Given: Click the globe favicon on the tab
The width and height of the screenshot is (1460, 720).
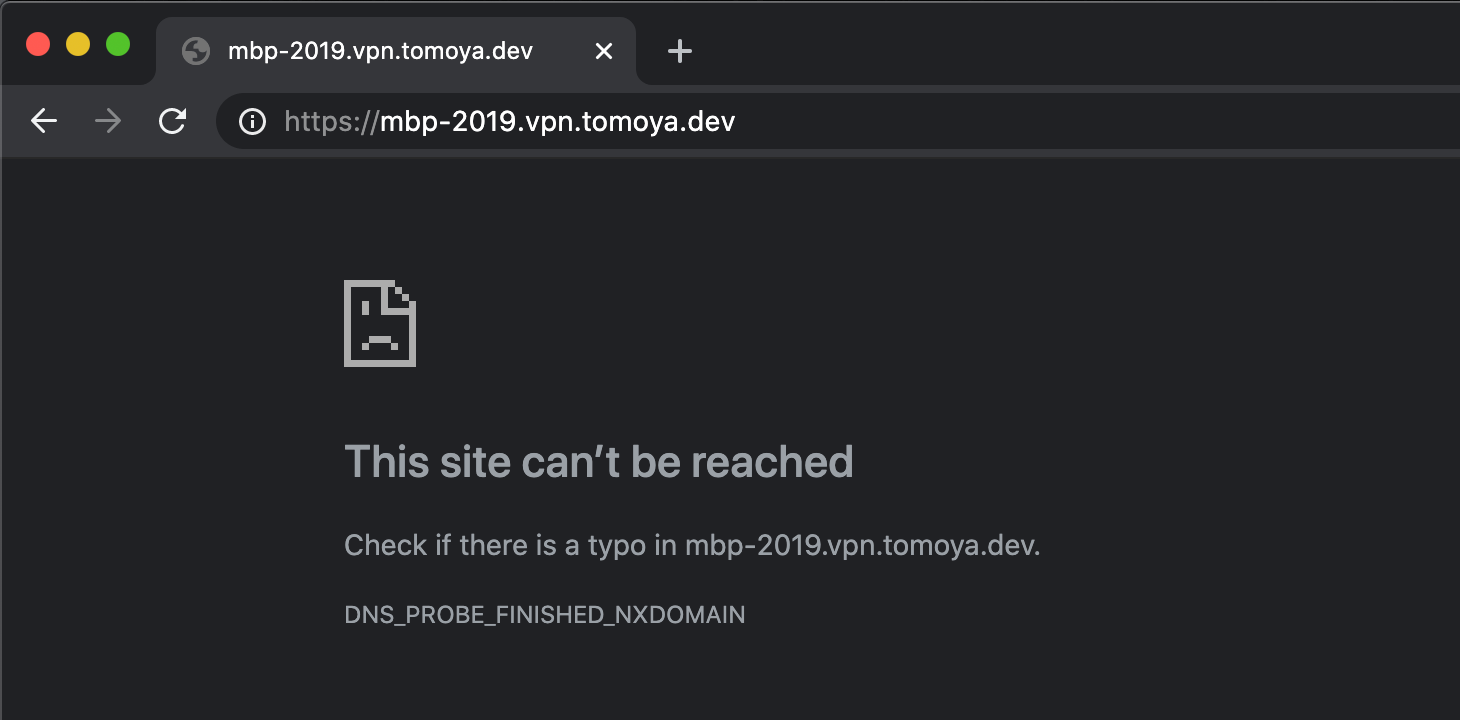Looking at the screenshot, I should (x=196, y=51).
